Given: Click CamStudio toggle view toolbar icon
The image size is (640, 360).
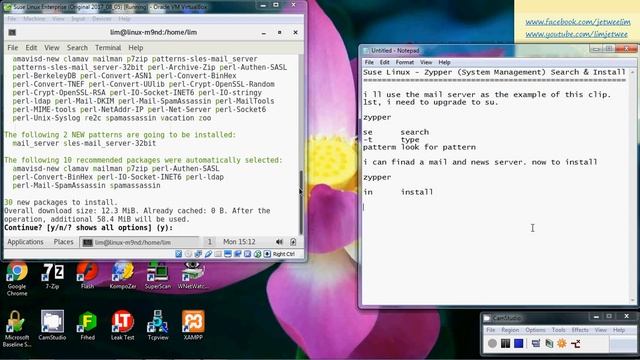Looking at the screenshot, I should tap(536, 344).
